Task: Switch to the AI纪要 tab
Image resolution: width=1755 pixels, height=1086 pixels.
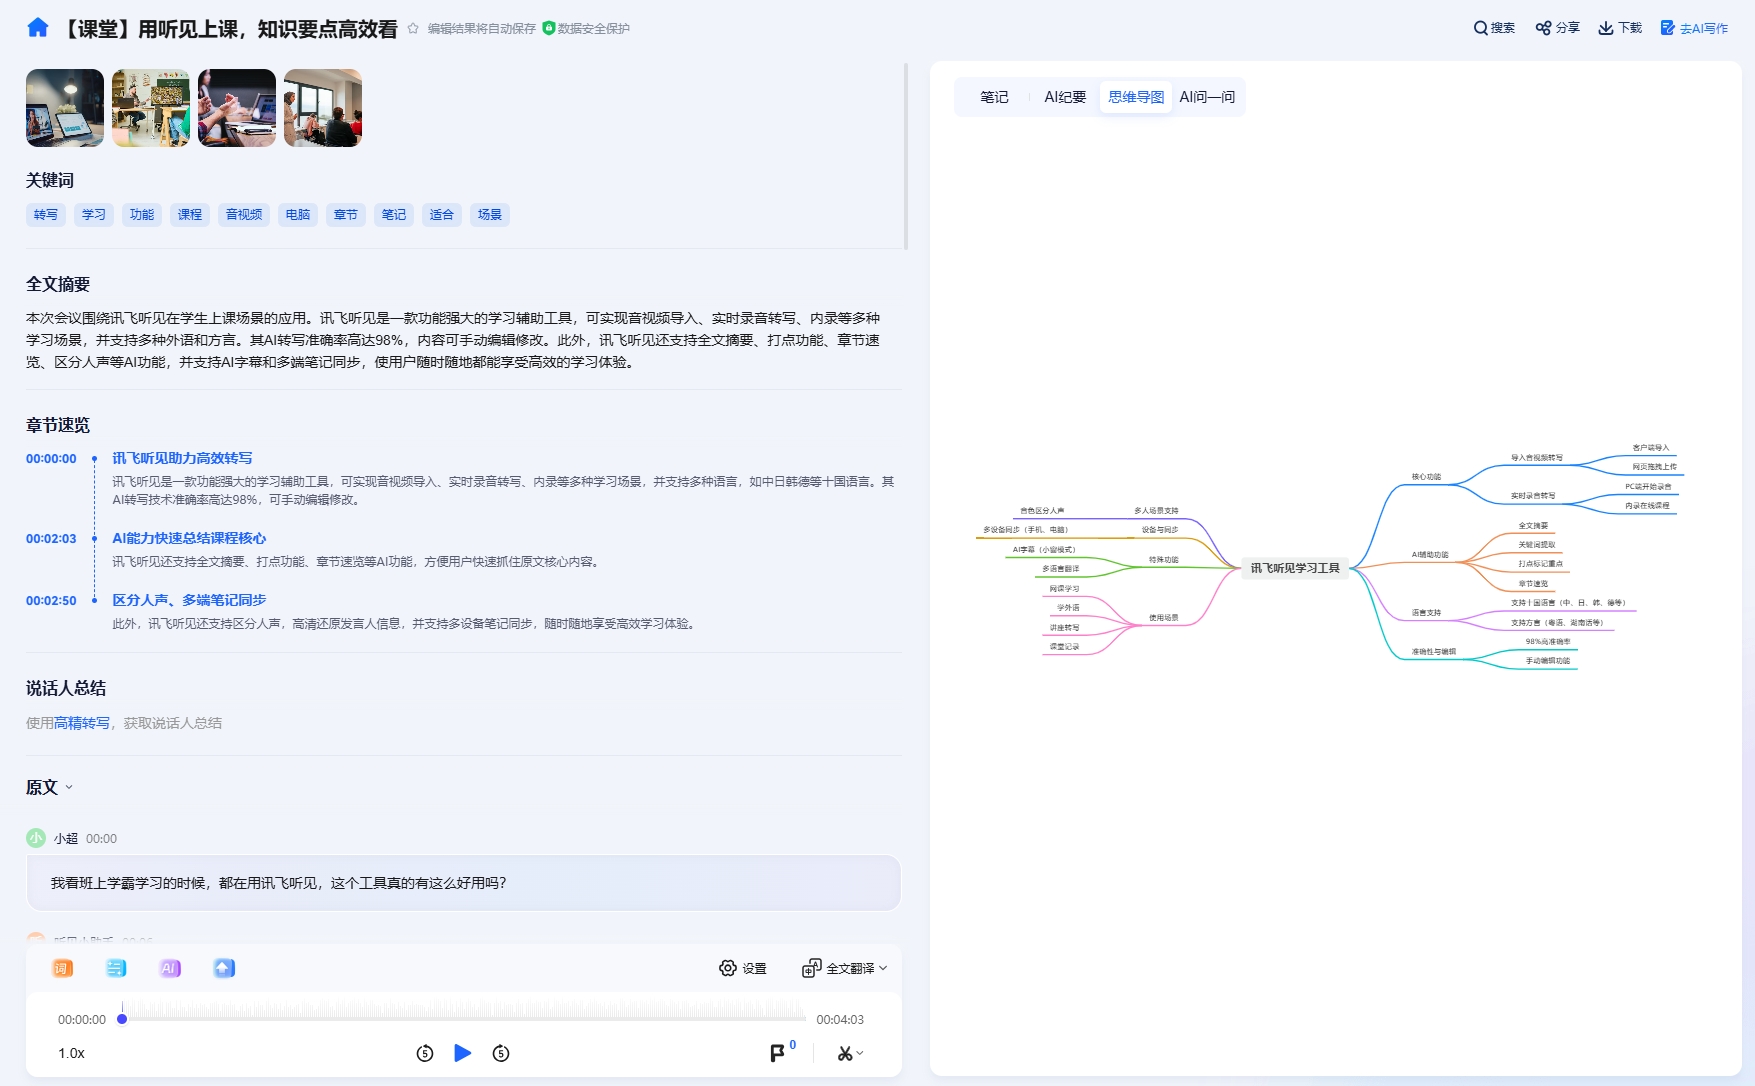Action: (x=1065, y=97)
